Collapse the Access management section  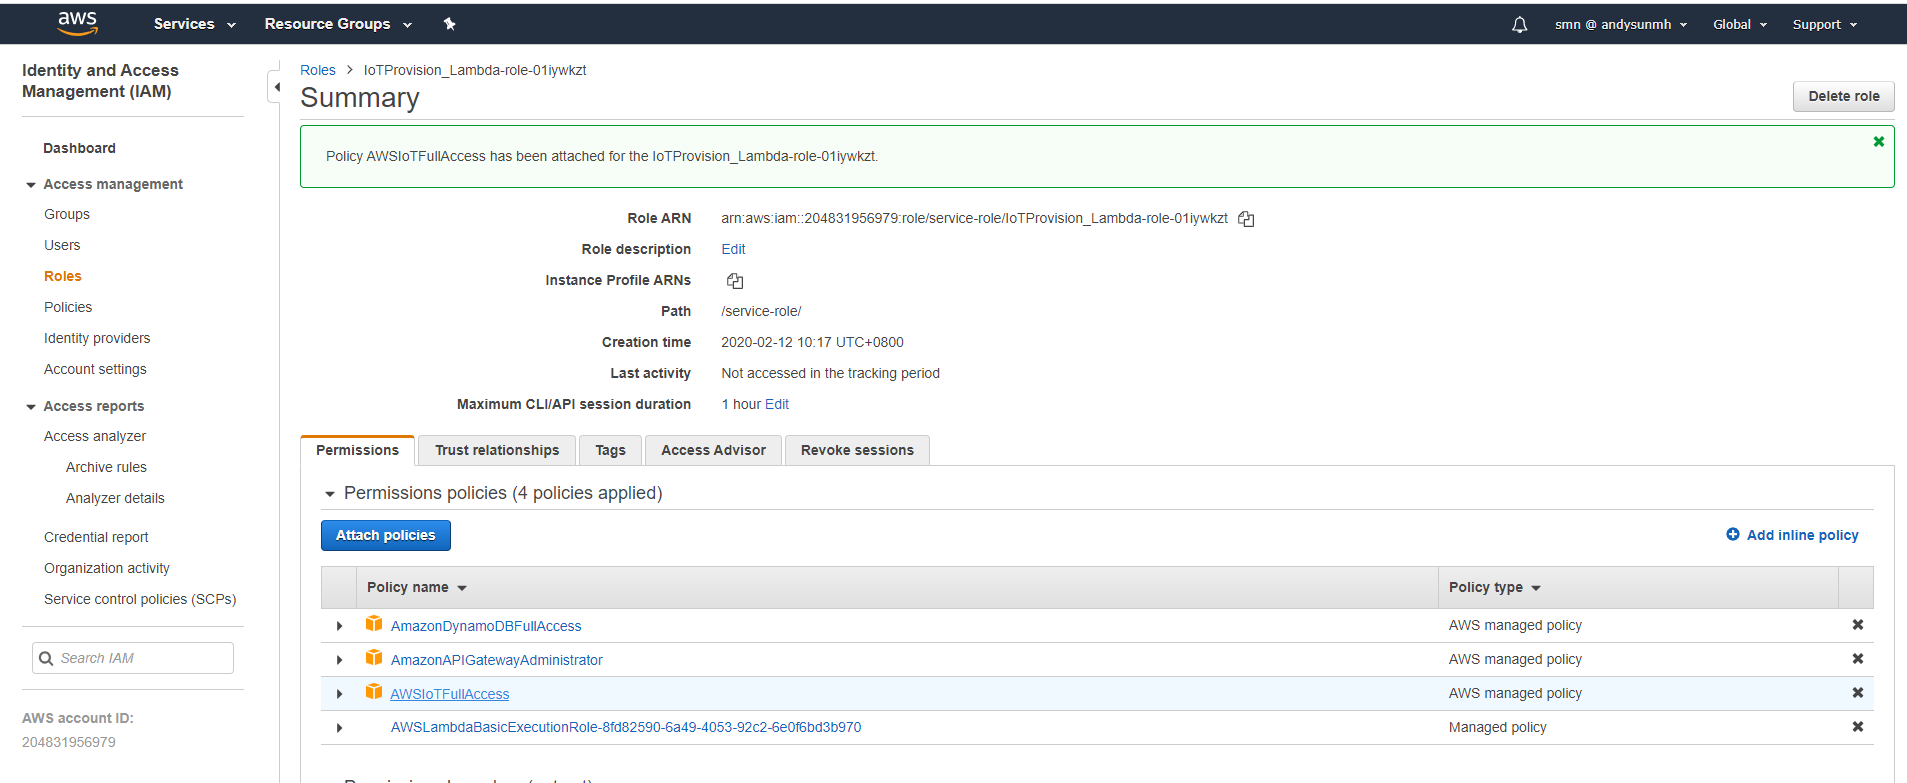pos(32,185)
